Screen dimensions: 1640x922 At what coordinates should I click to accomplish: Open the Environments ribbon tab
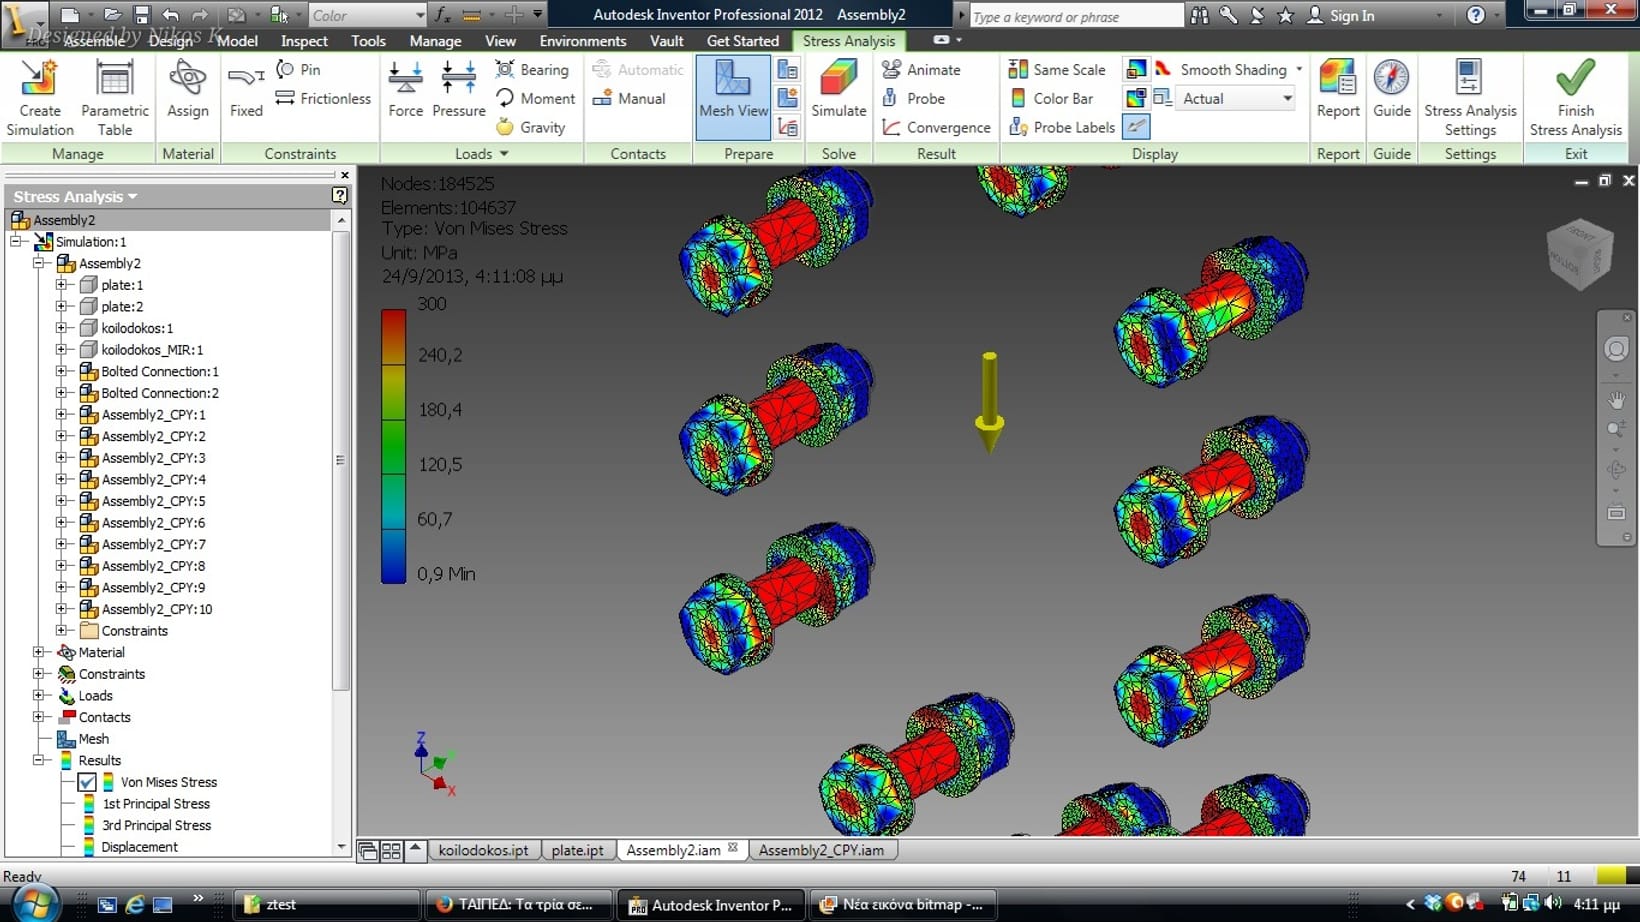(x=582, y=41)
